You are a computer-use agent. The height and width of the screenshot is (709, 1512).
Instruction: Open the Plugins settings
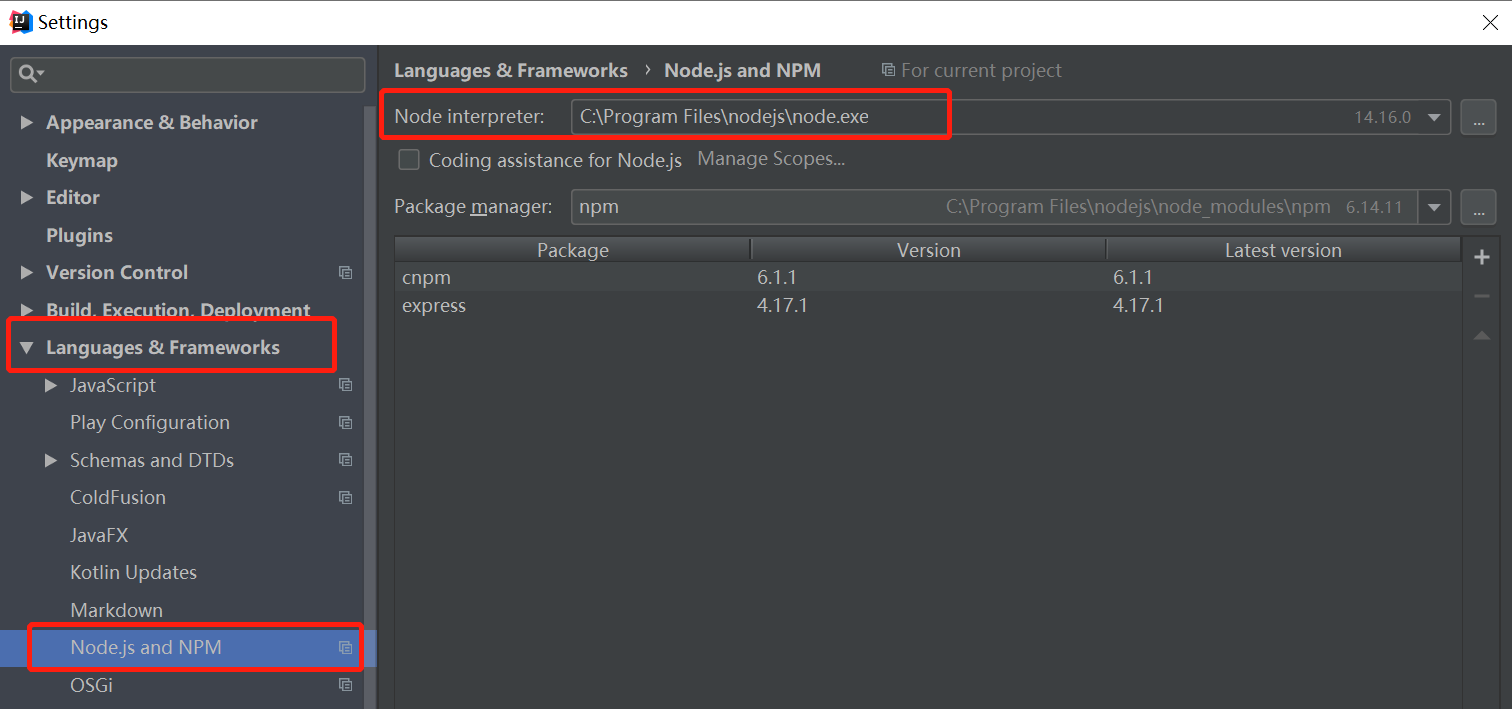point(79,235)
